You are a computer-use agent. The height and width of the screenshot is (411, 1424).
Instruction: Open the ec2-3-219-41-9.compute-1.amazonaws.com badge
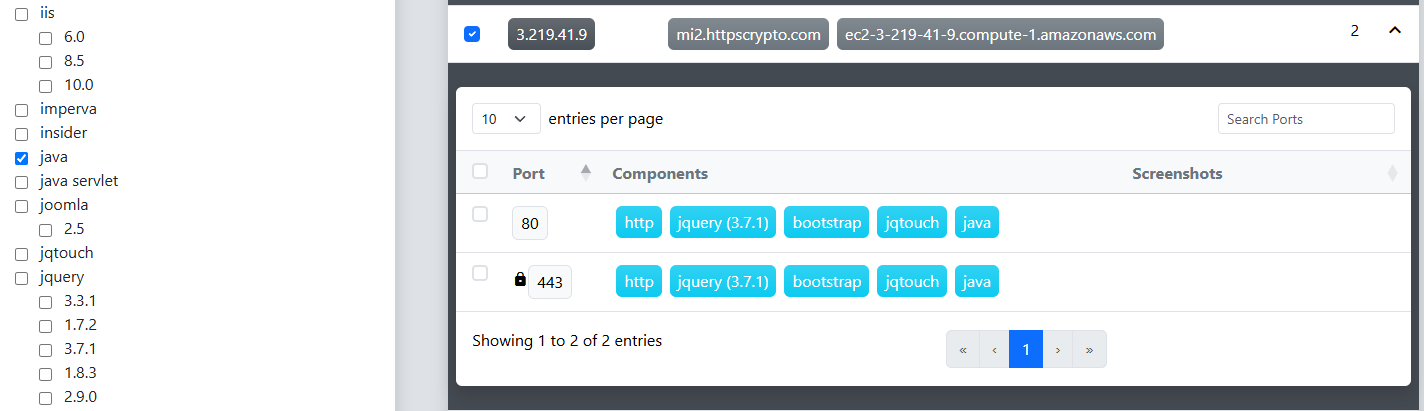1000,34
